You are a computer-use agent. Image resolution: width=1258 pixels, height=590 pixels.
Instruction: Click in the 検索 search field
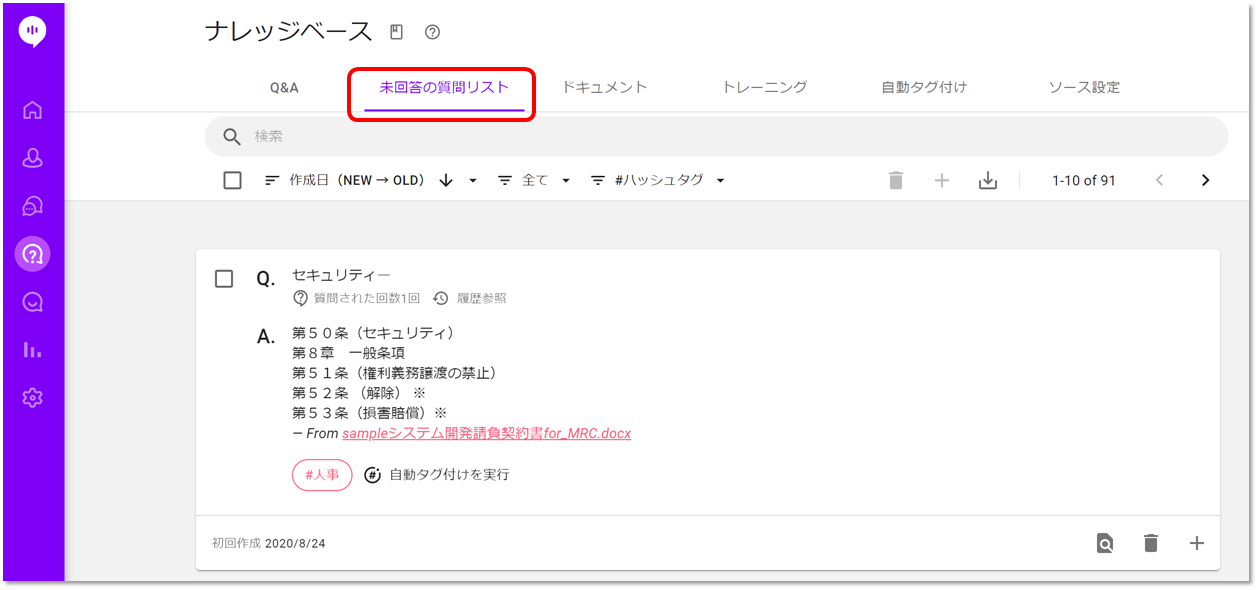[716, 137]
